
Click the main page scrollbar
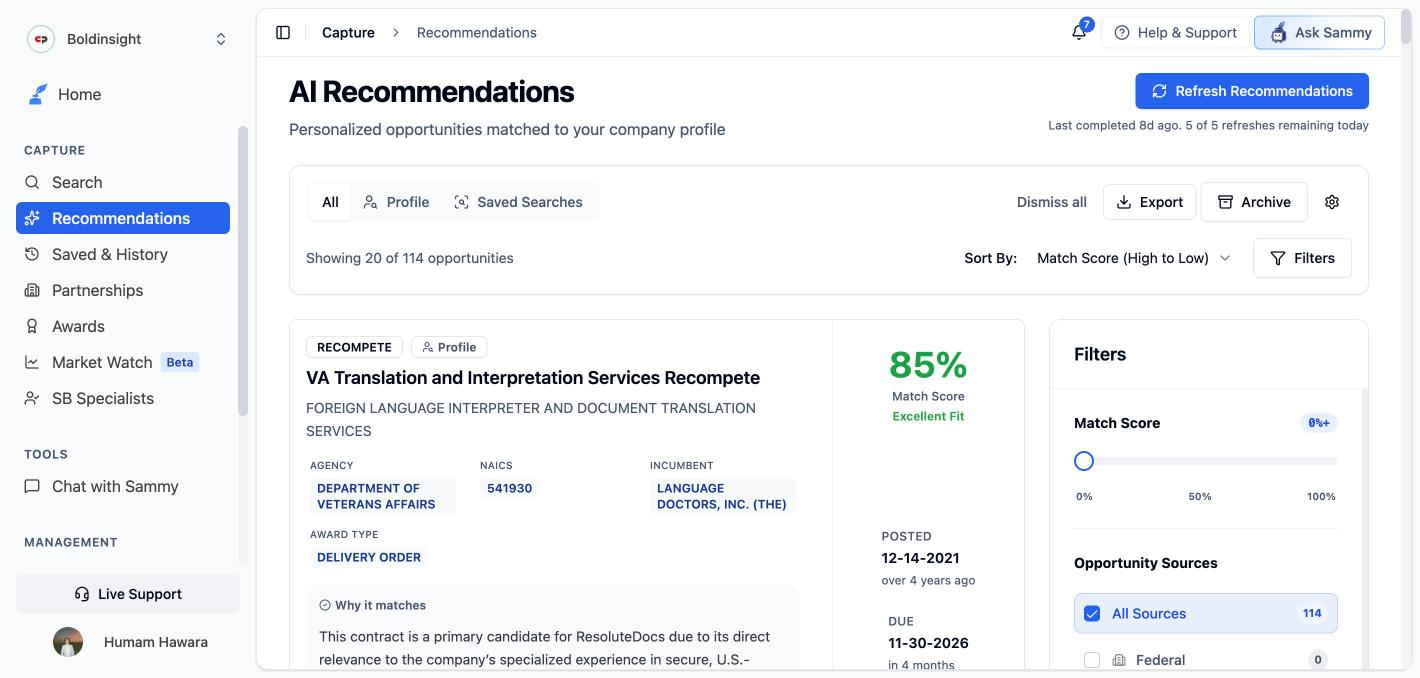coord(1405,27)
